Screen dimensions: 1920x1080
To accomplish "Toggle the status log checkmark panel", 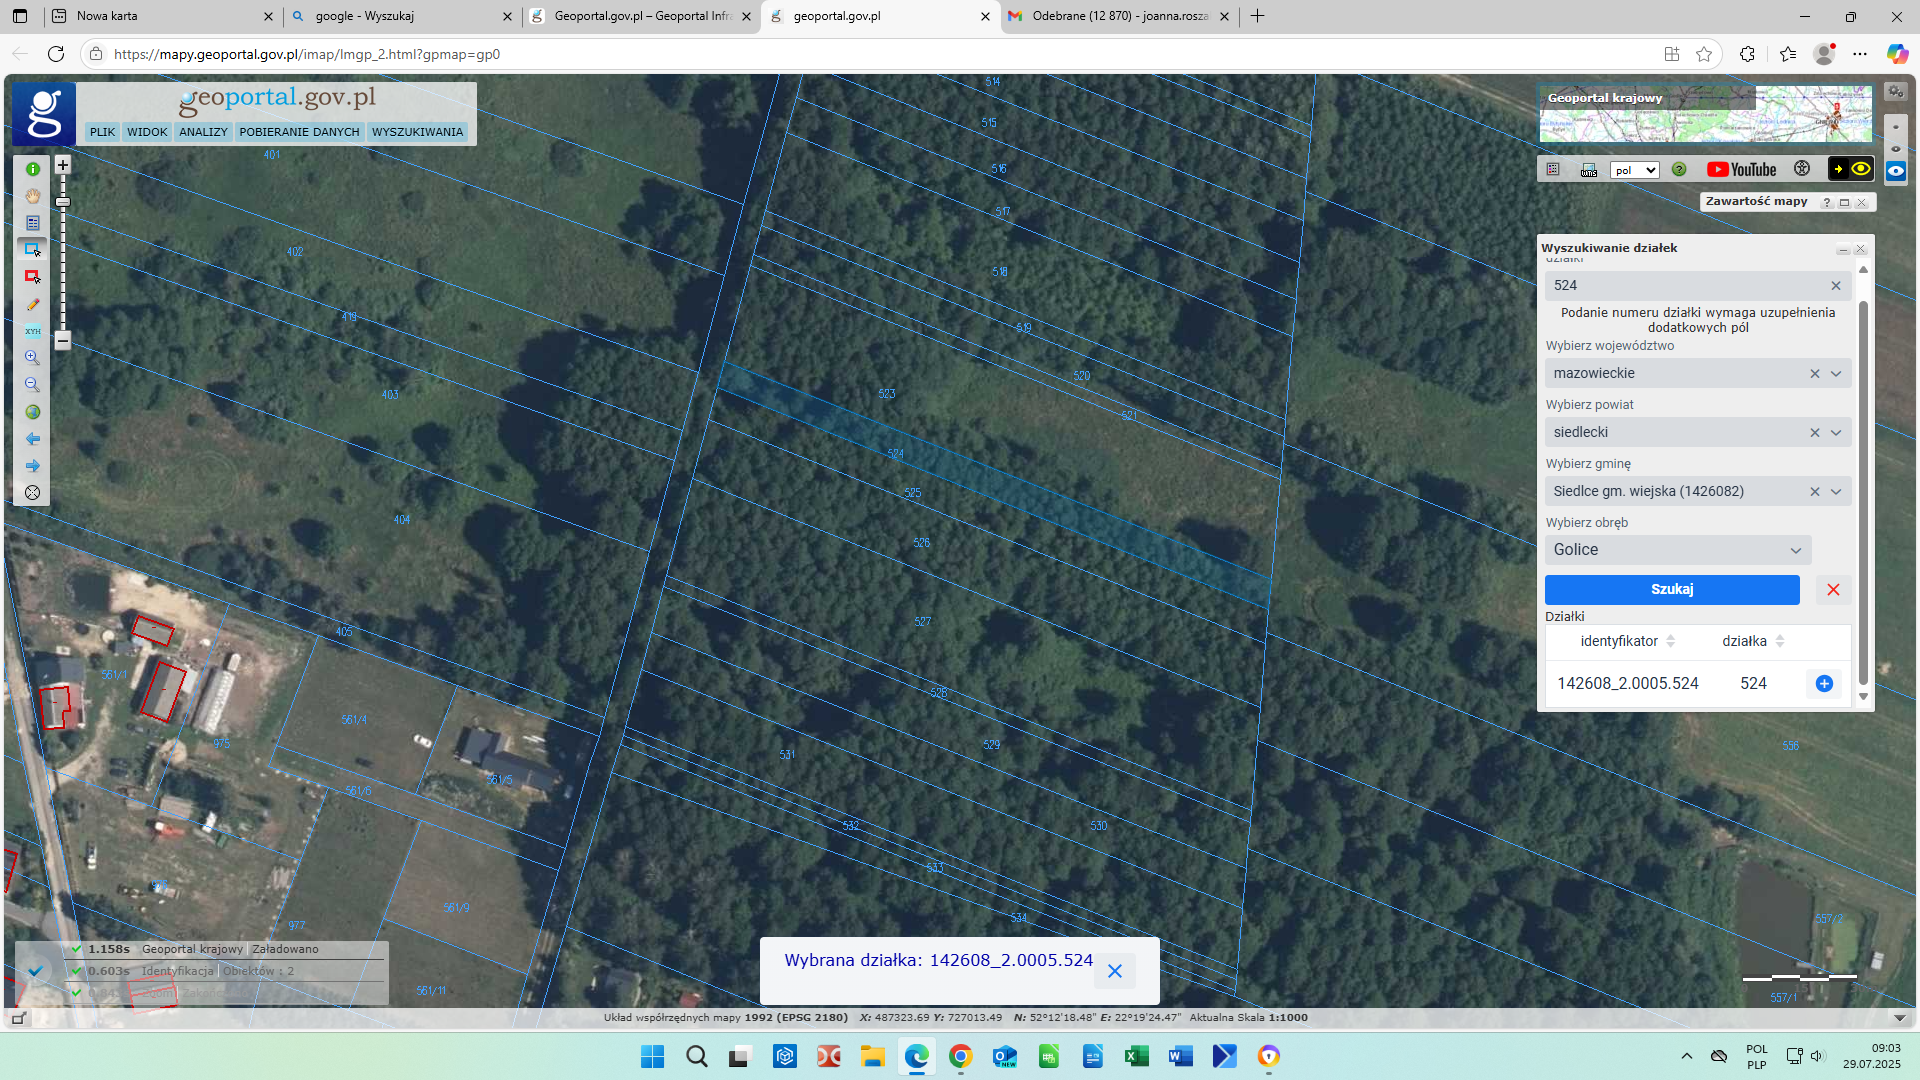I will 36,971.
